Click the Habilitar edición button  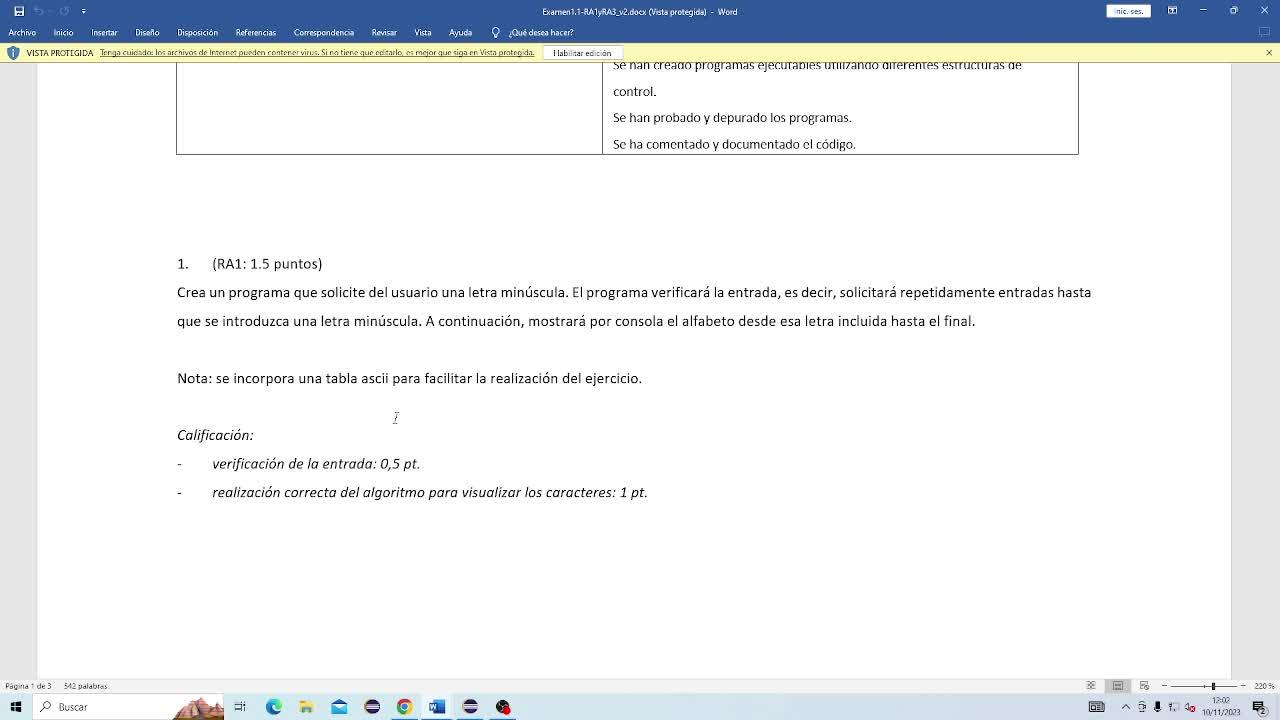[582, 53]
